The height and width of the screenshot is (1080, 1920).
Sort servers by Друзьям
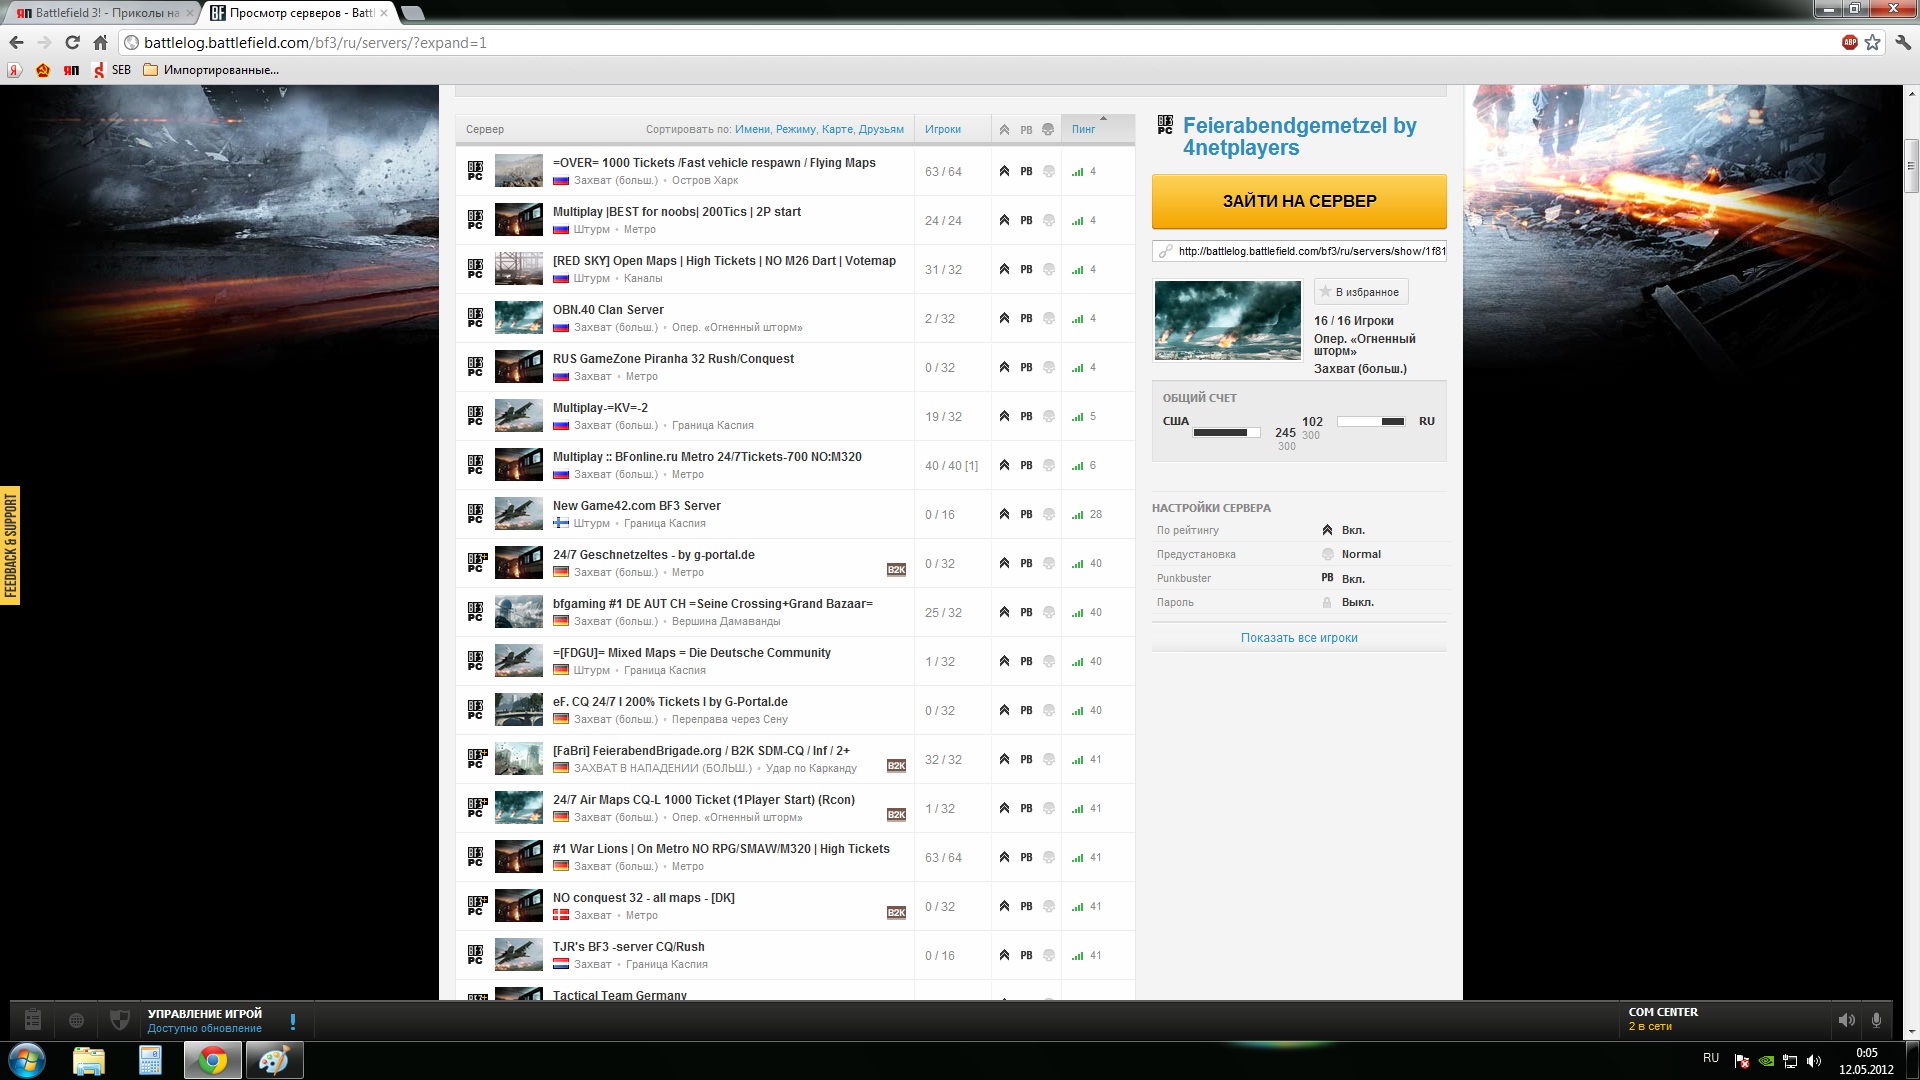(x=881, y=129)
